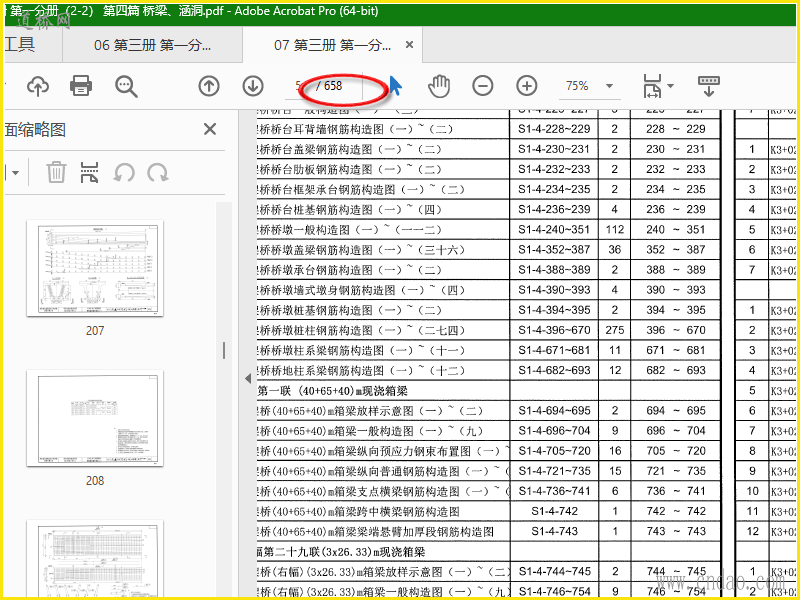The height and width of the screenshot is (600, 800).
Task: Close the page thumbnails panel
Action: click(210, 129)
